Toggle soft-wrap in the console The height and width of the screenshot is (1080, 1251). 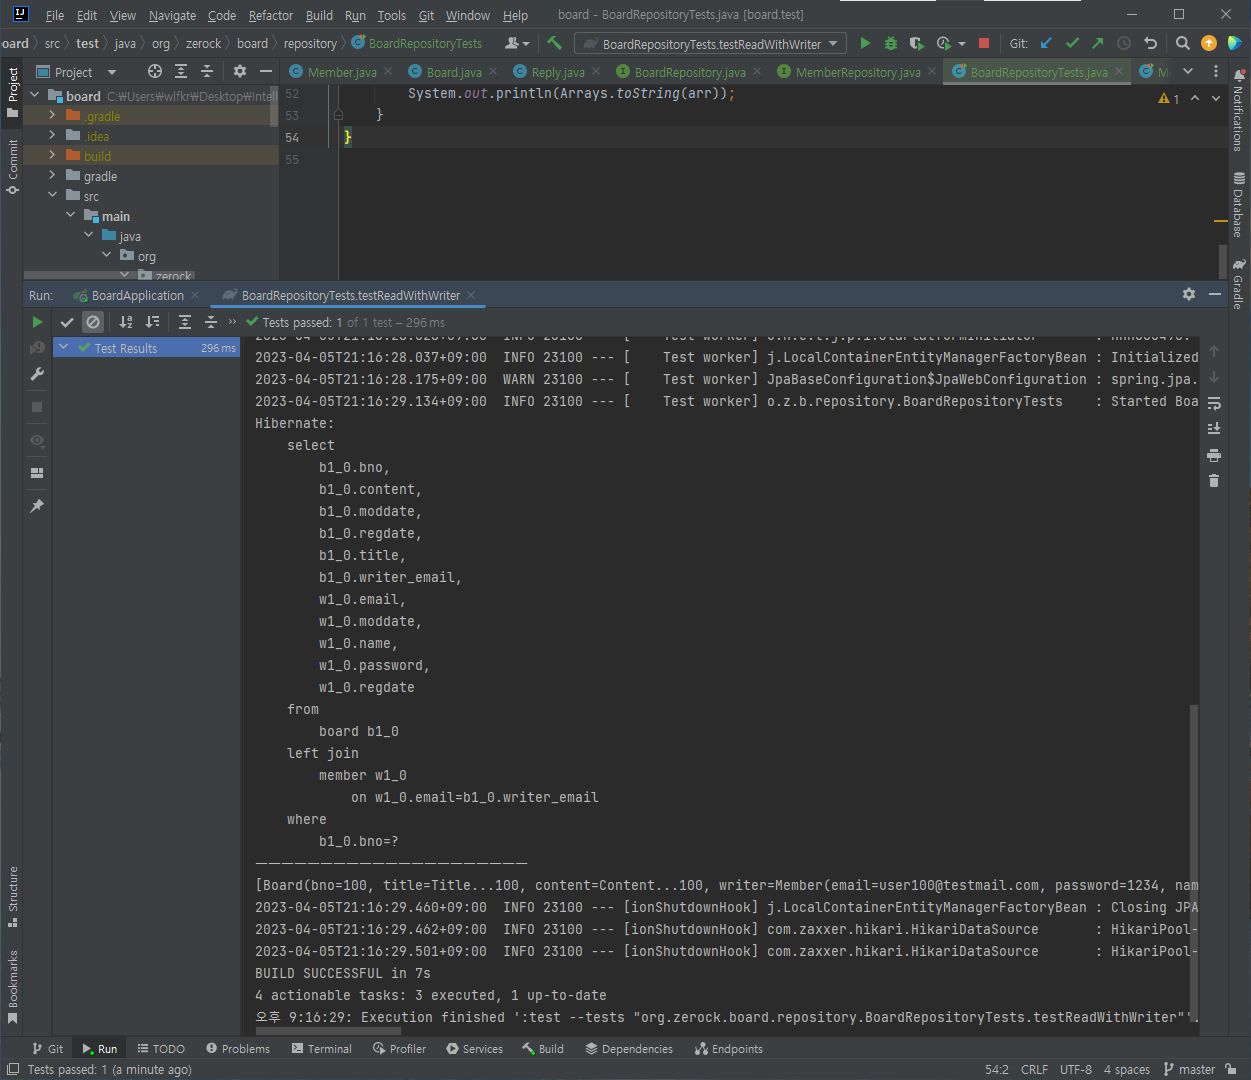(1214, 403)
